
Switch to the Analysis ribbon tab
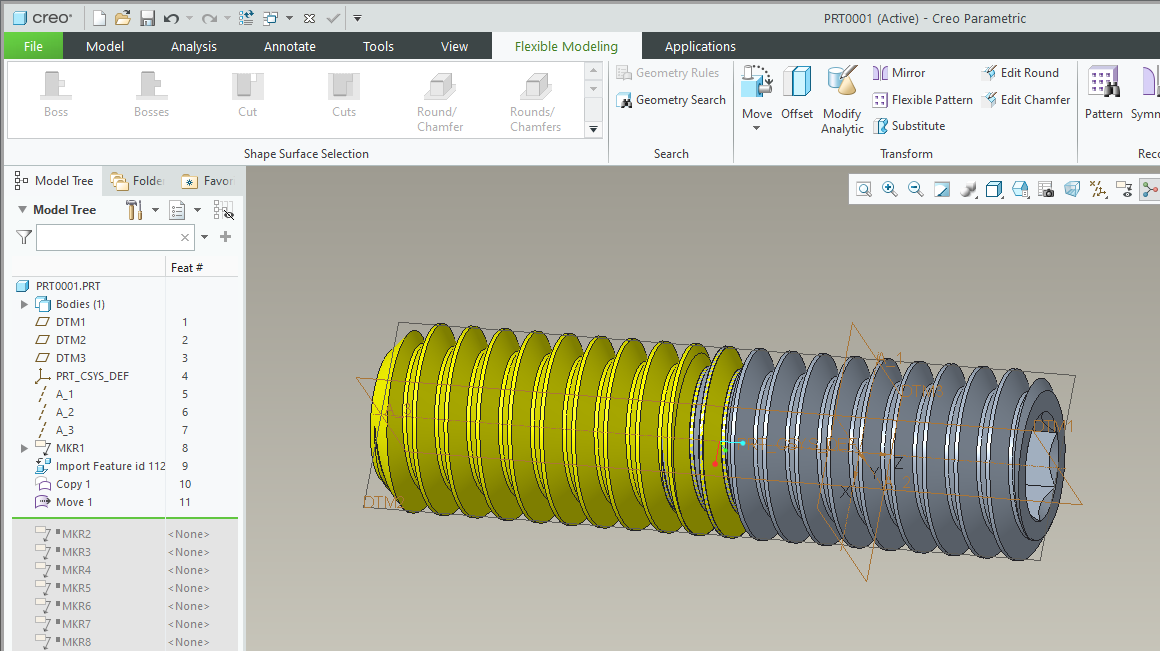pos(193,45)
